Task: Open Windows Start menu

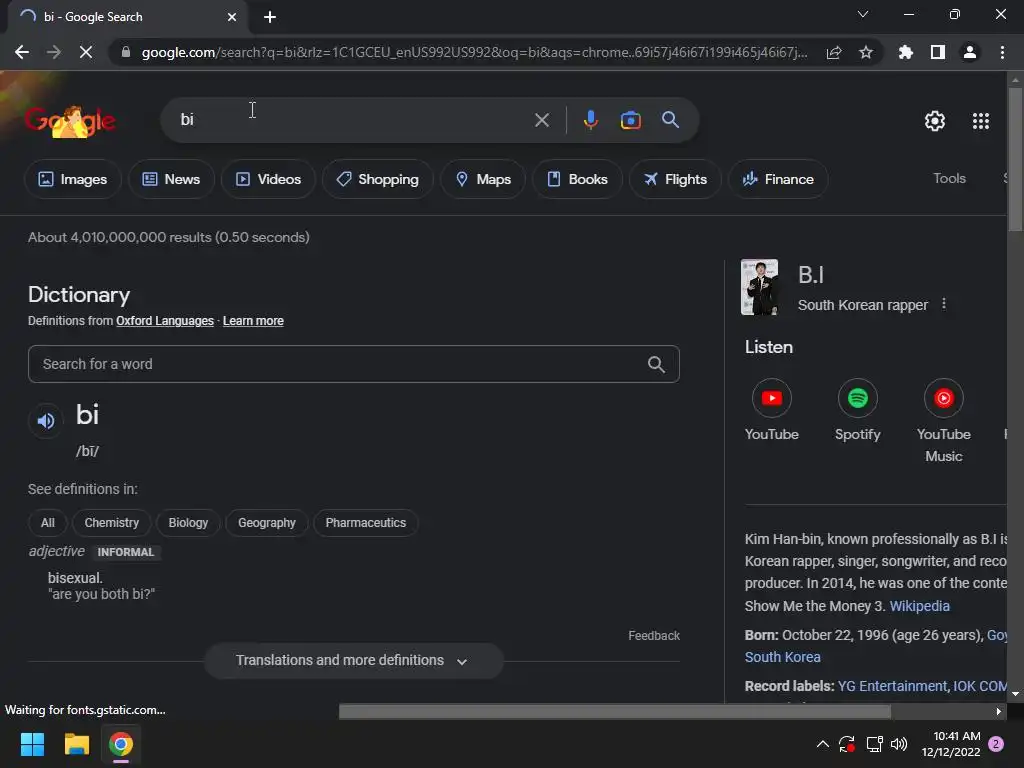Action: point(32,744)
